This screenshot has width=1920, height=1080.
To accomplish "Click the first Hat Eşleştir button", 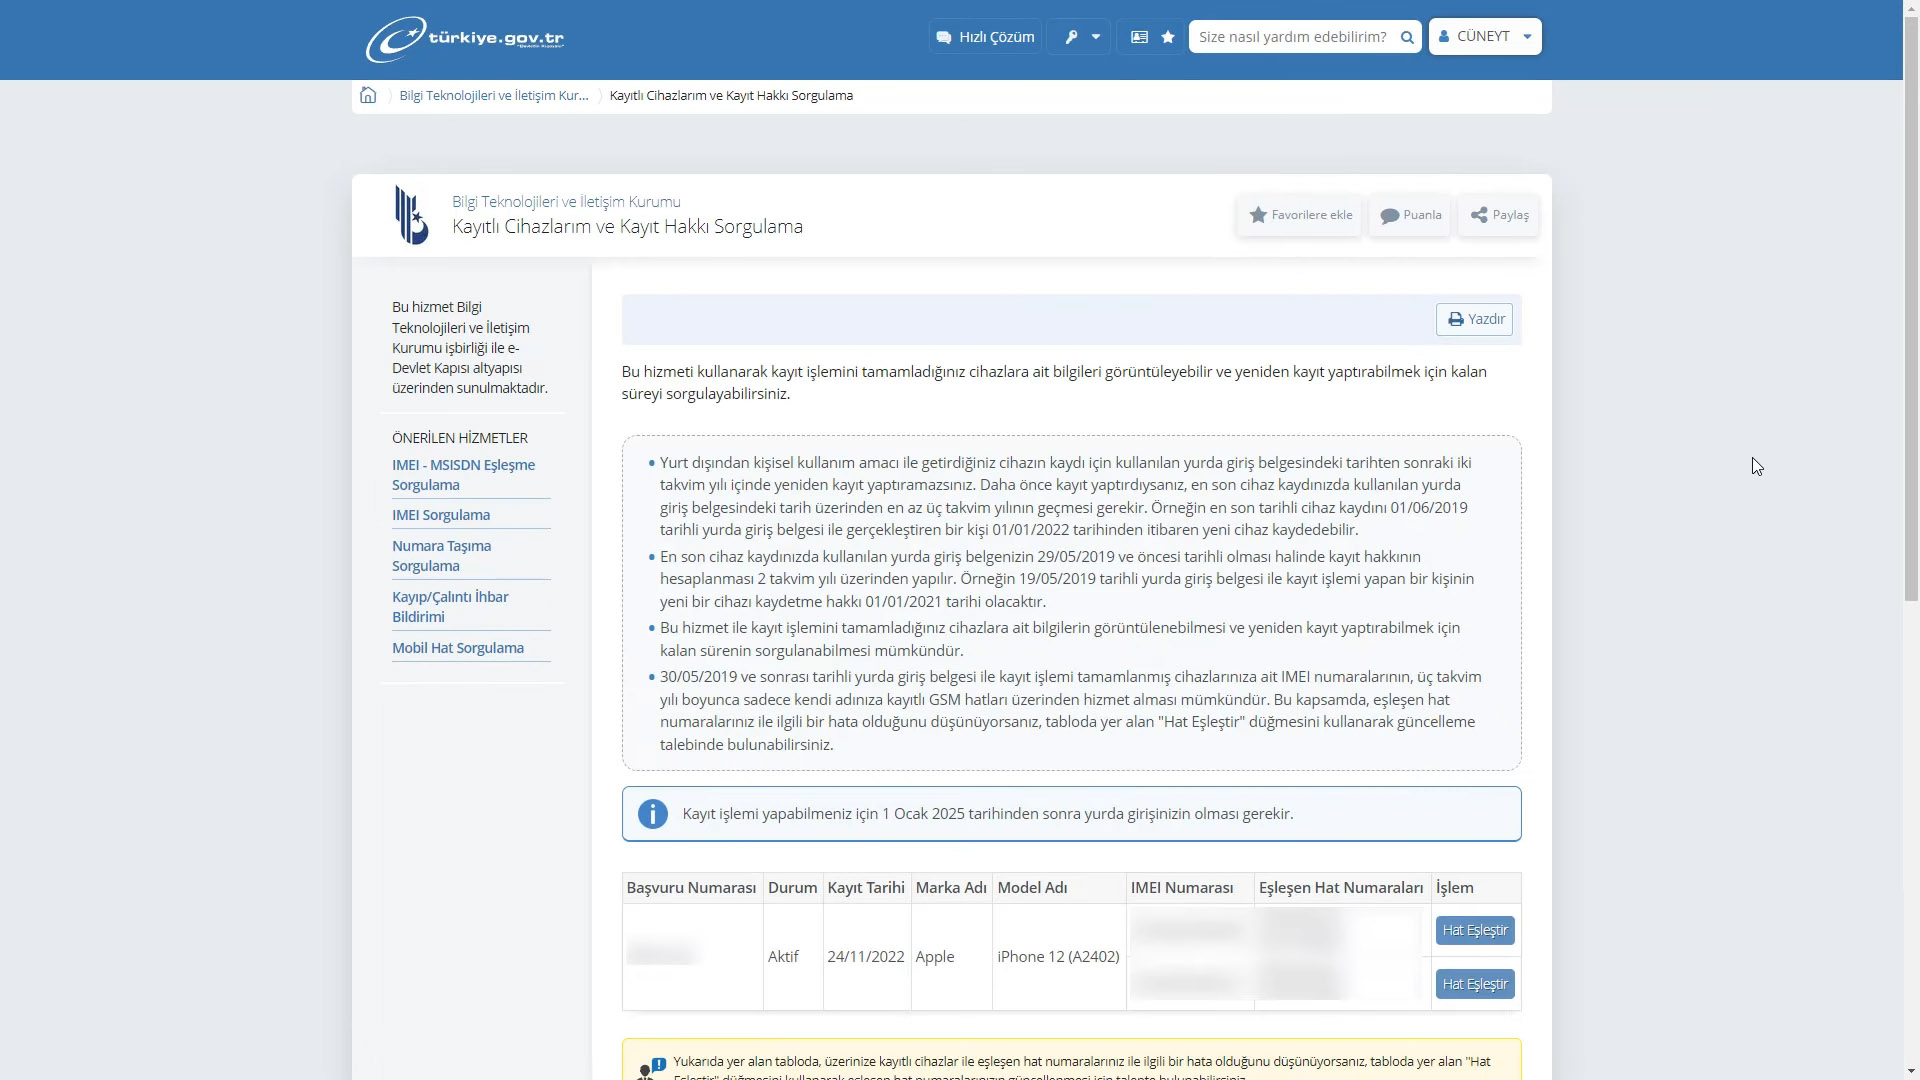I will coord(1475,930).
